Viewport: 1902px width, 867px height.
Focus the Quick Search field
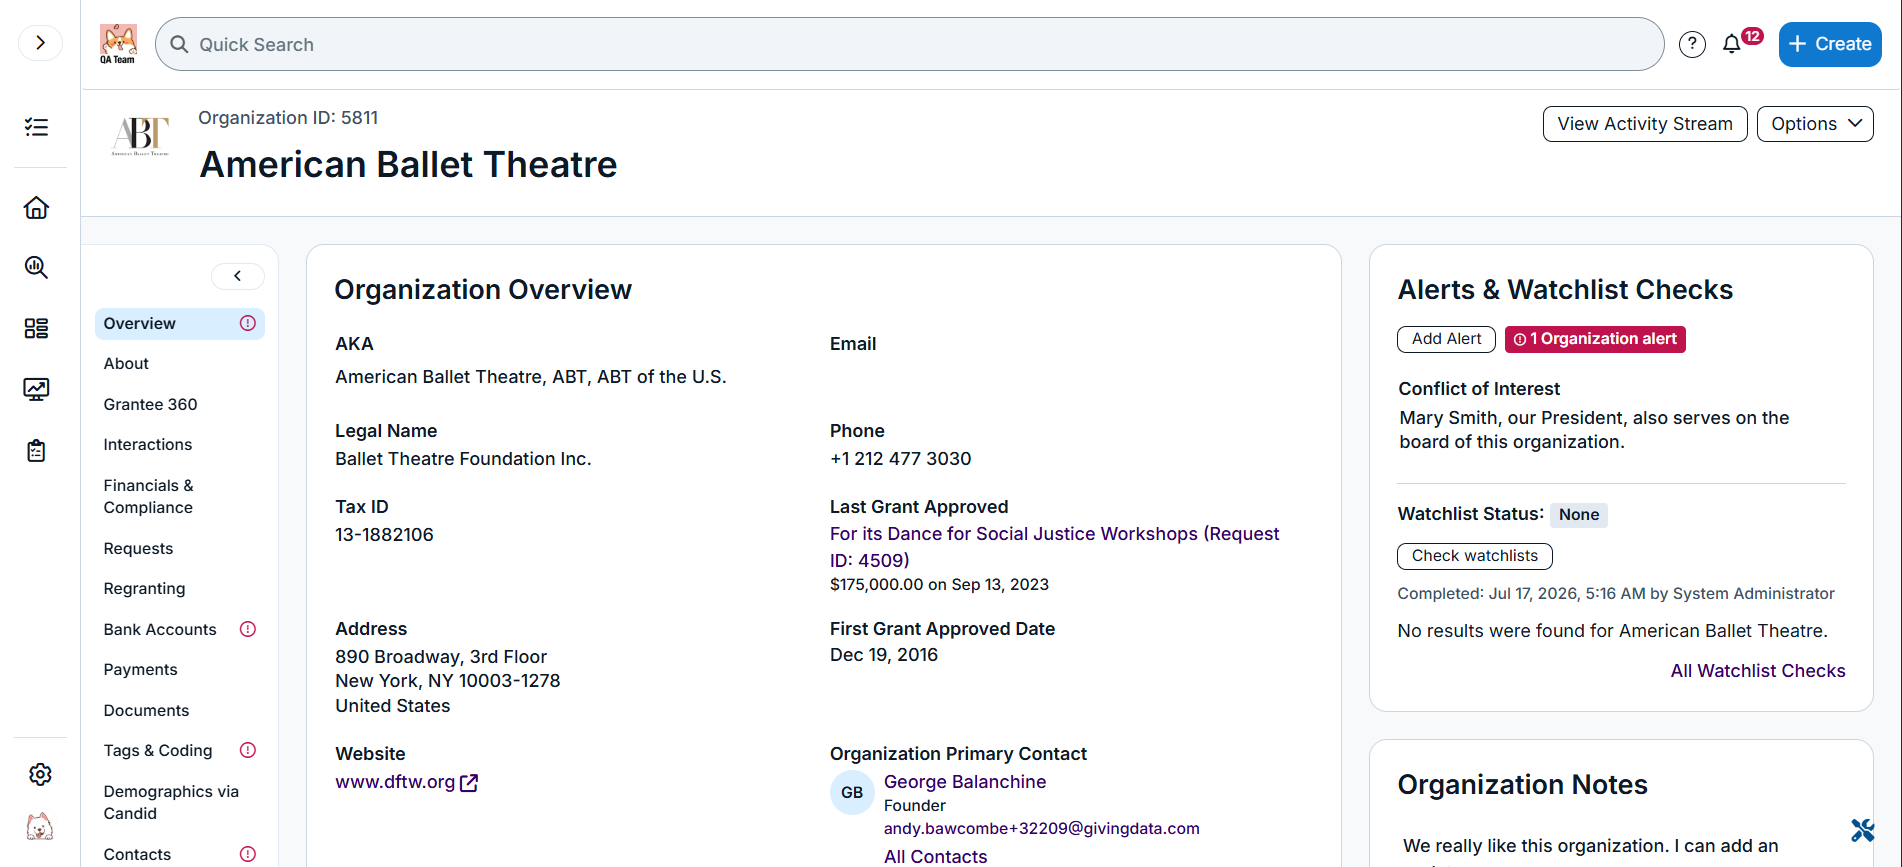coord(910,44)
